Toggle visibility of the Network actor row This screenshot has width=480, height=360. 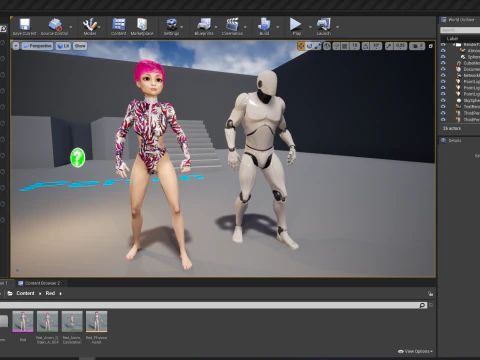[x=443, y=75]
